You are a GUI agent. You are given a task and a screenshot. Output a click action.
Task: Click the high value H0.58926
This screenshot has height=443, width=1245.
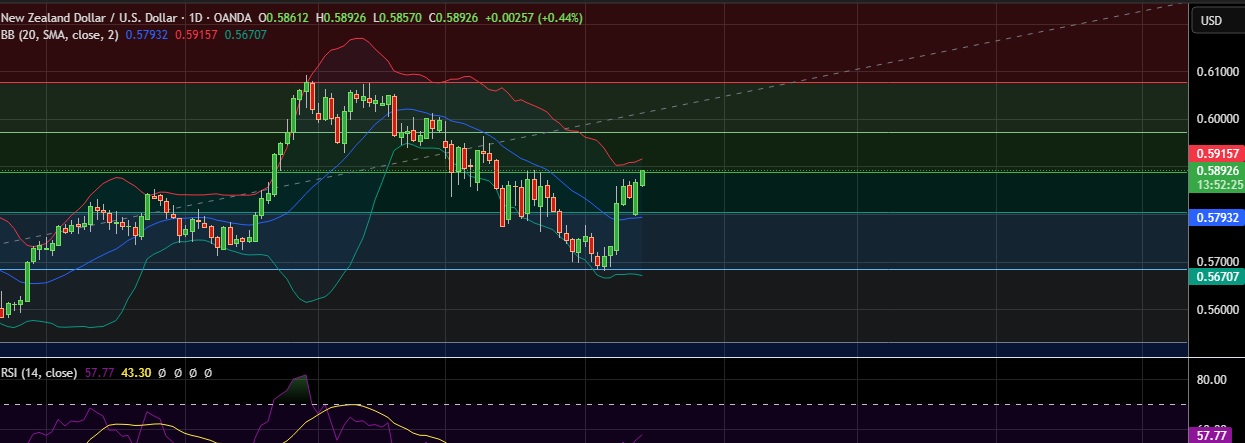(x=342, y=18)
